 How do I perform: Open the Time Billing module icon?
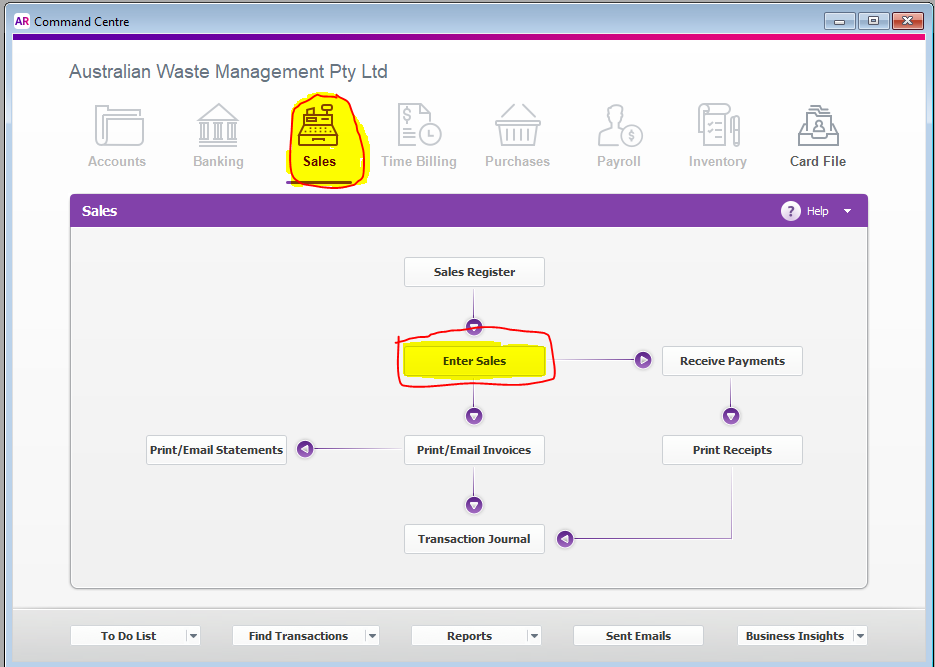coord(419,125)
